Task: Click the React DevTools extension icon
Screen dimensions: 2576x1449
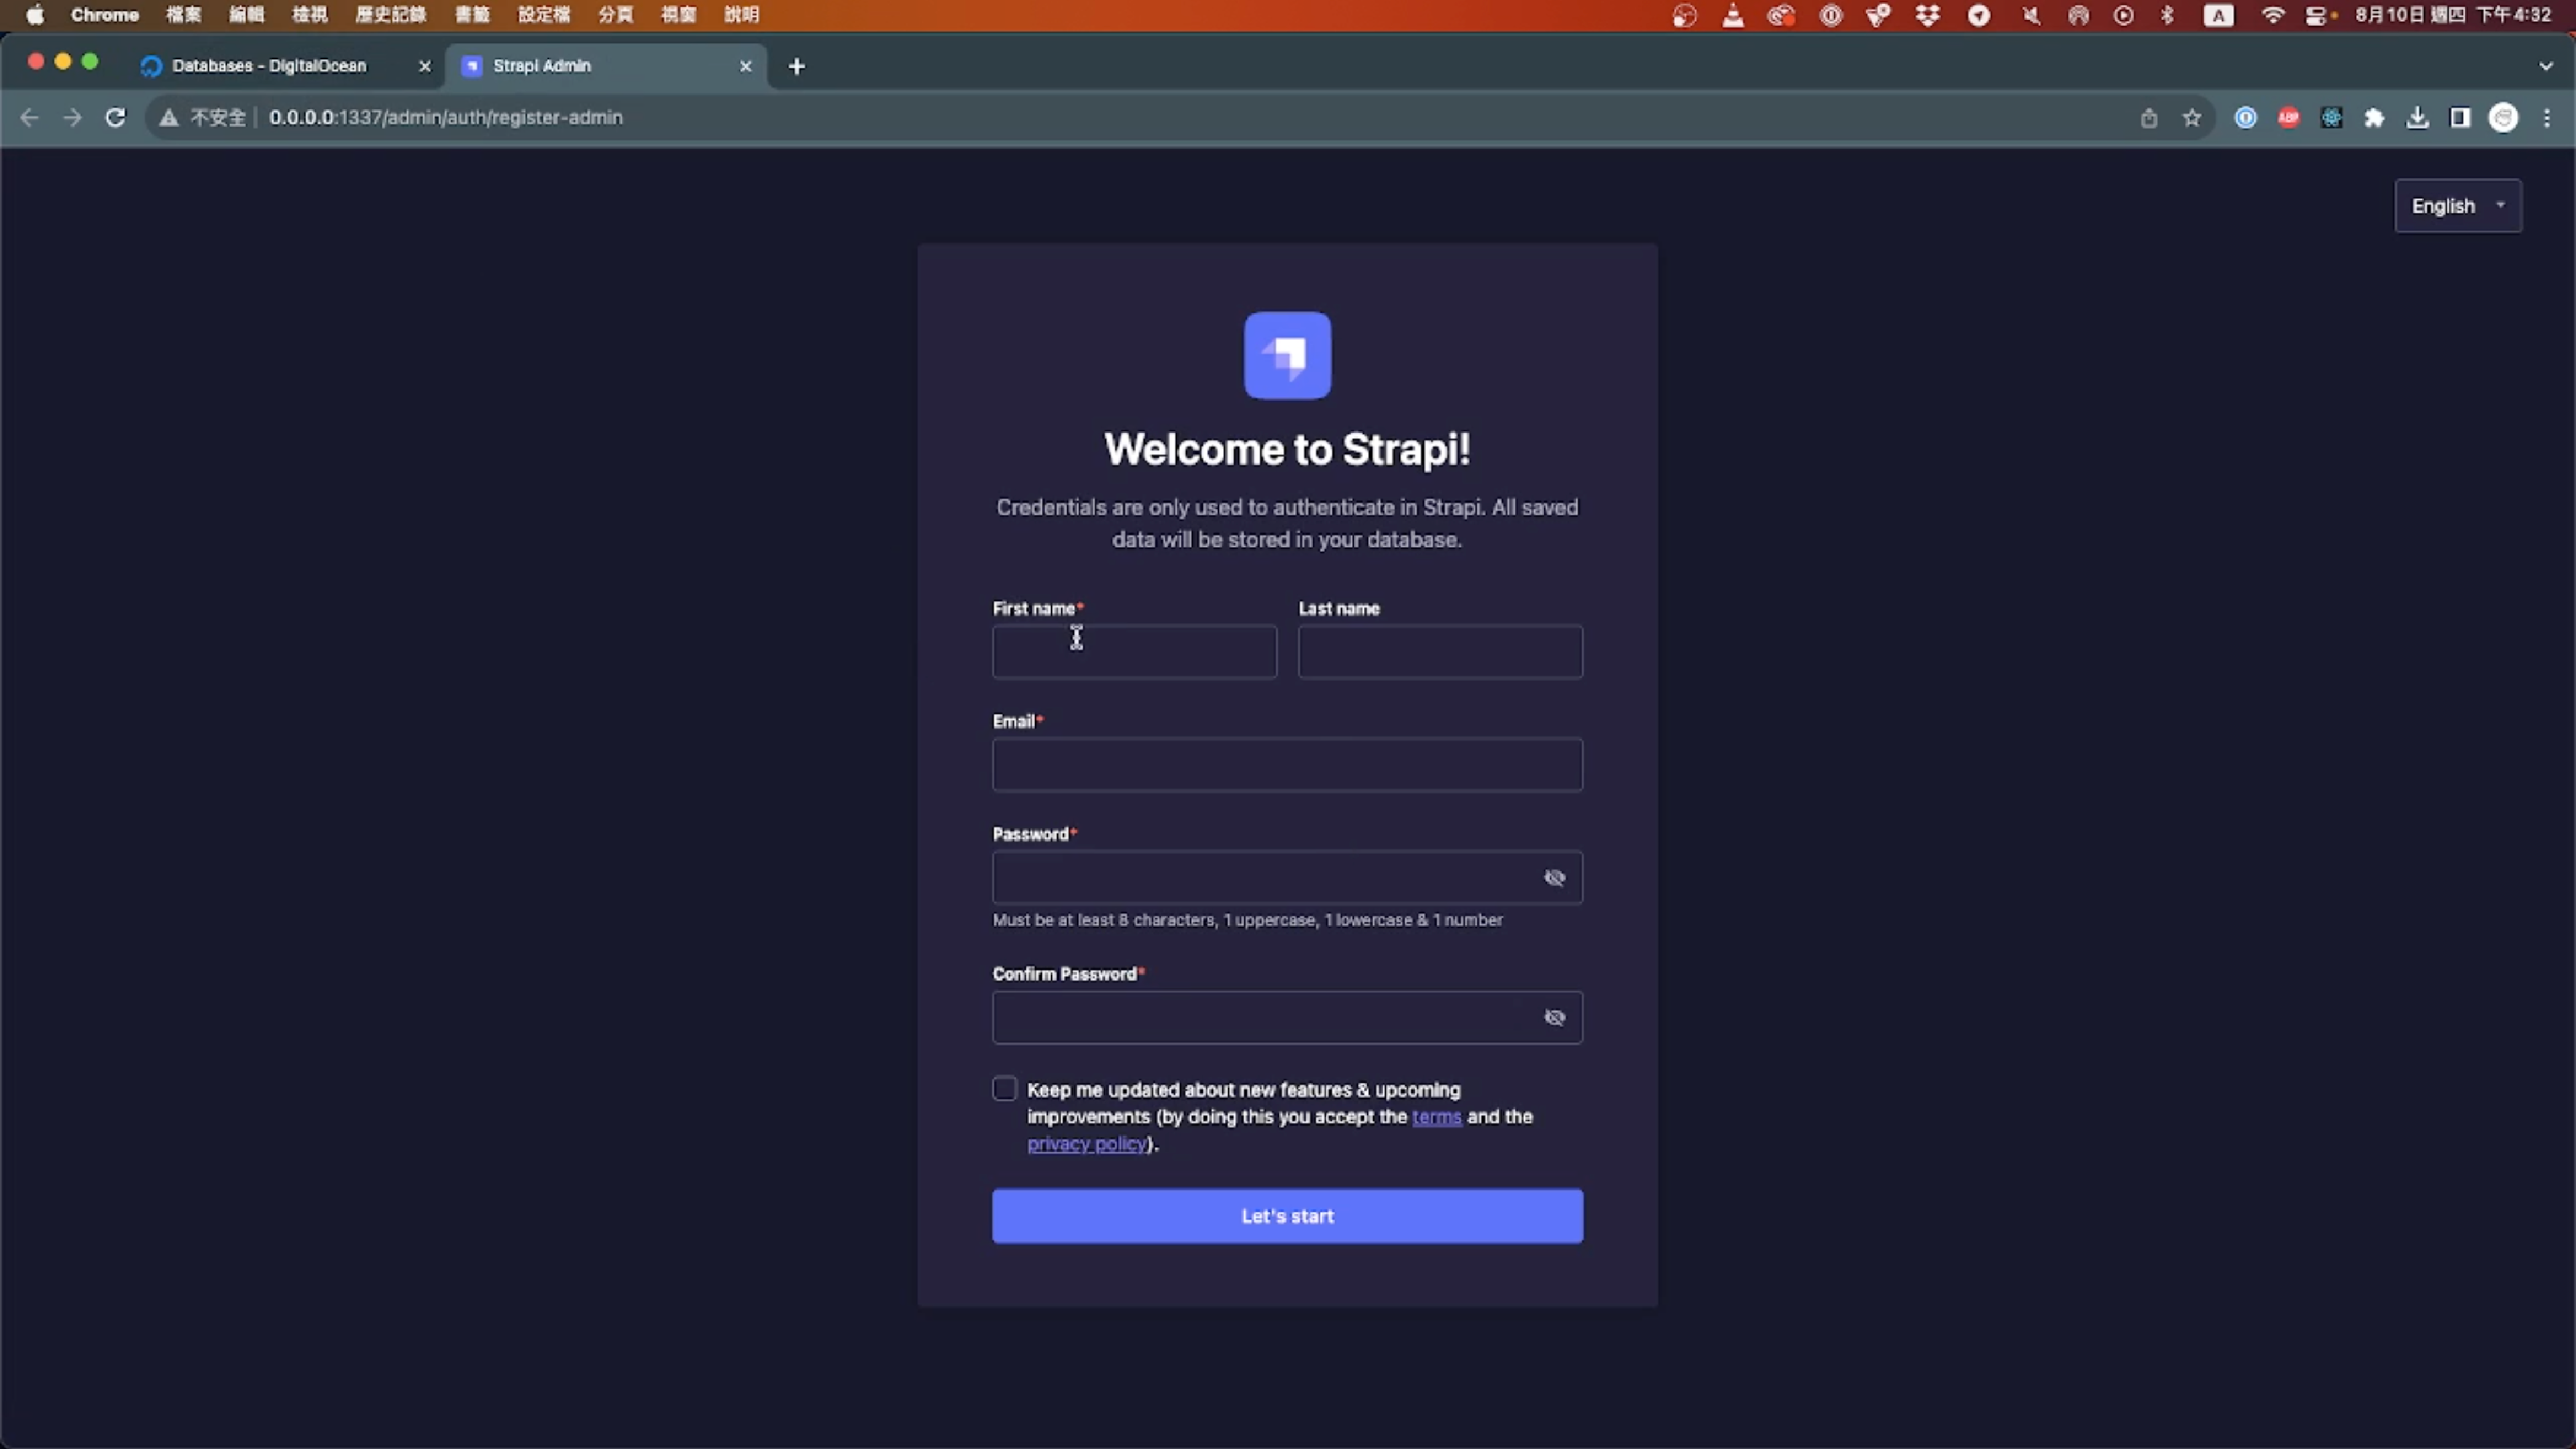Action: 2331,117
